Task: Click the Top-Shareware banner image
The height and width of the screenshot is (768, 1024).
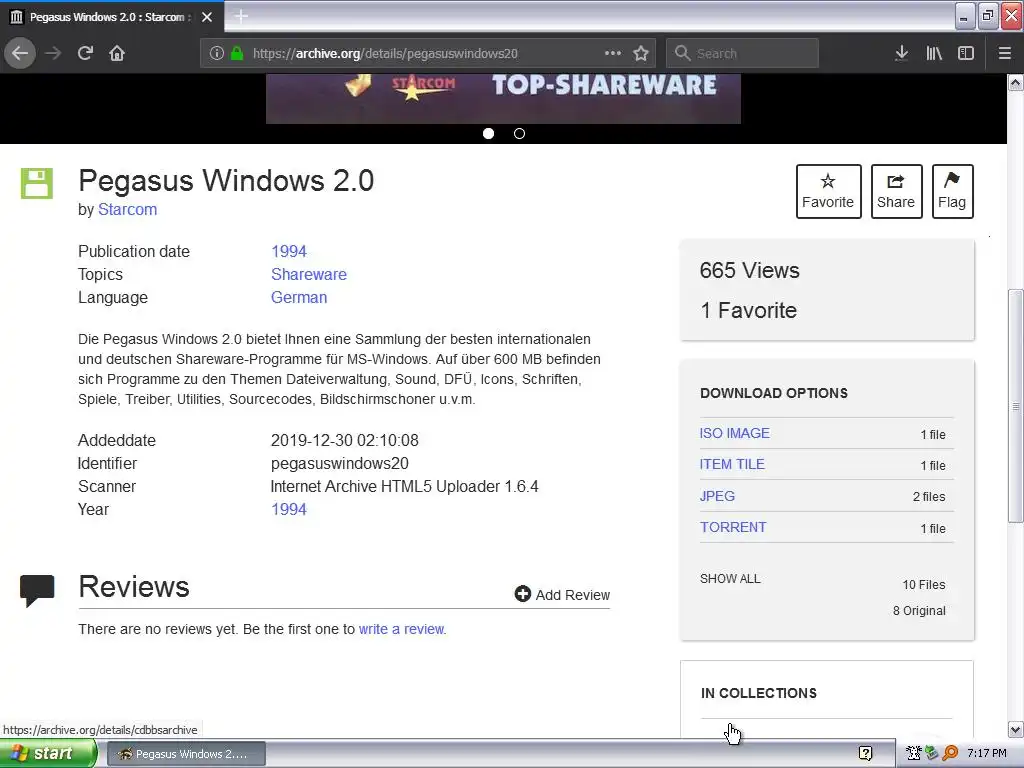Action: pyautogui.click(x=504, y=99)
